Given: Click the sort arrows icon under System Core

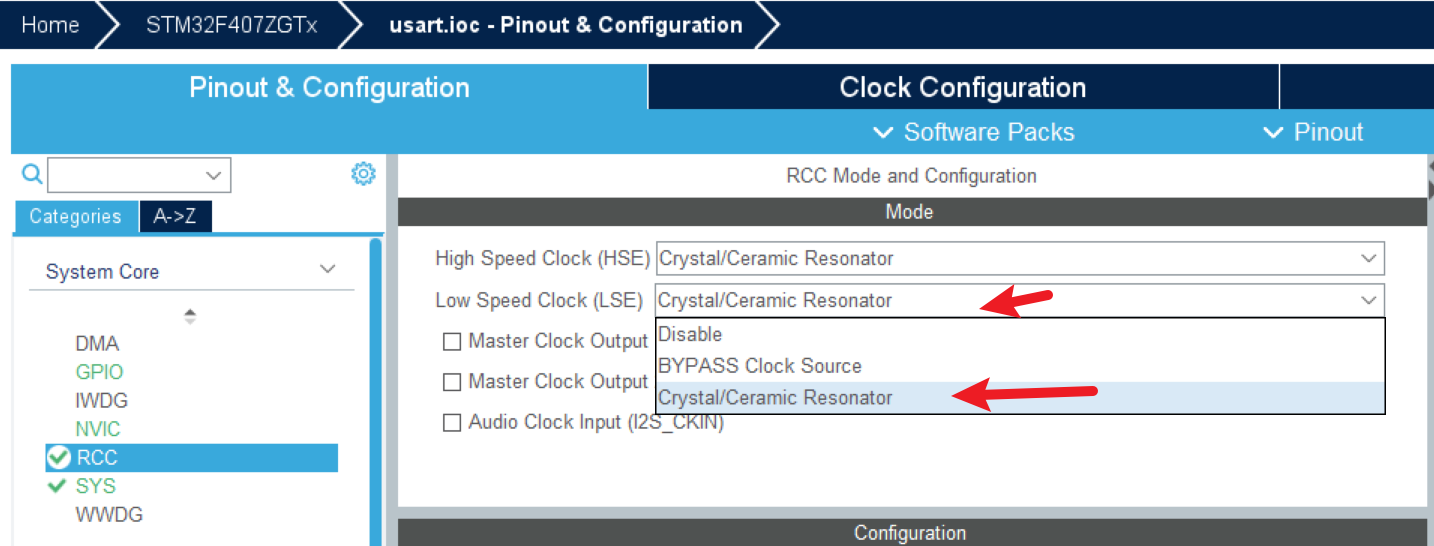Looking at the screenshot, I should (190, 316).
